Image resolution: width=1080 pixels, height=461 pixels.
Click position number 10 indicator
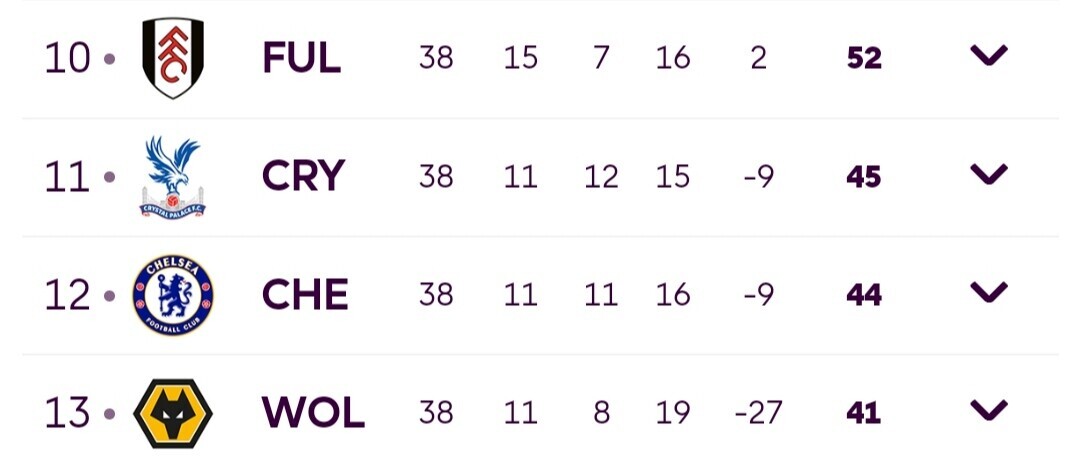(68, 59)
